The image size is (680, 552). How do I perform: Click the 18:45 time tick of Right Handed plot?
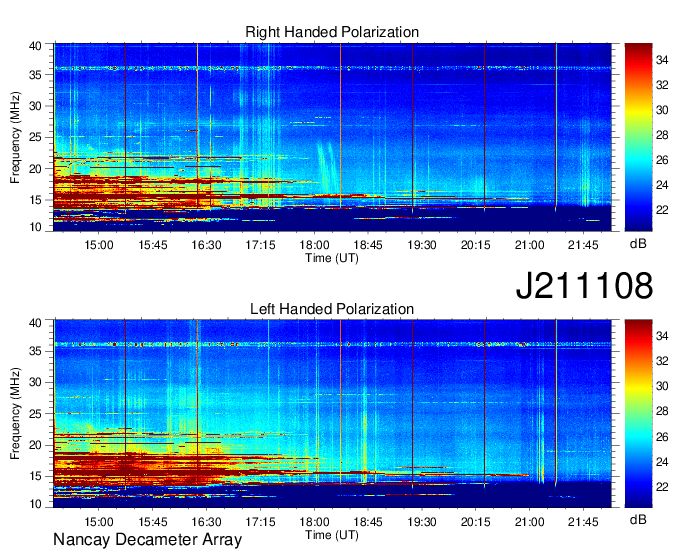pyautogui.click(x=368, y=245)
